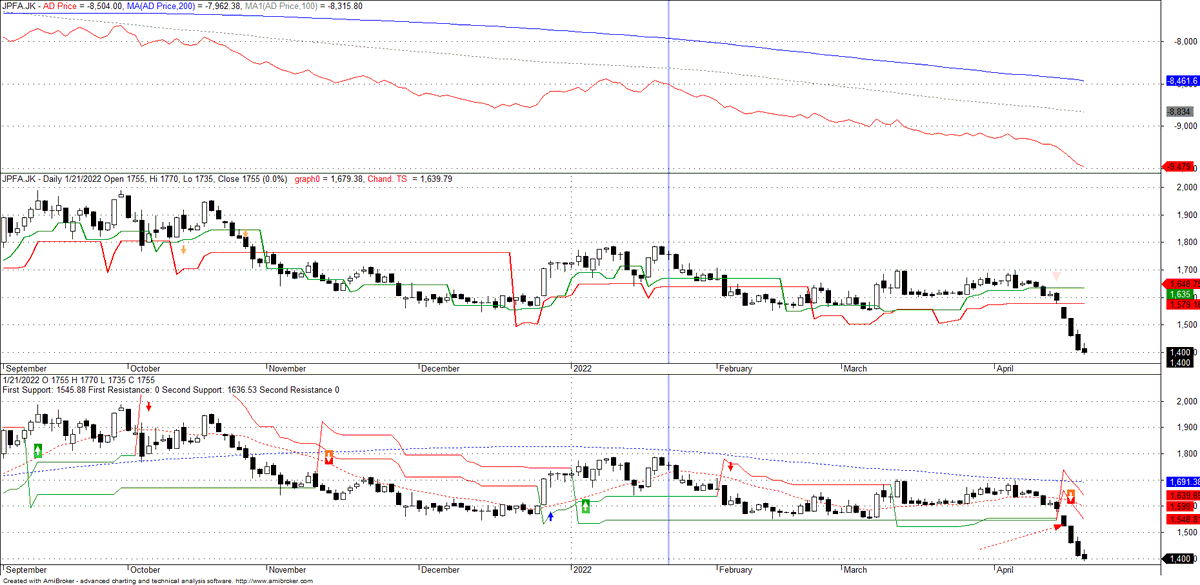Click blue up arrow in late December in bottom pane
1200x585 pixels.
(x=550, y=518)
